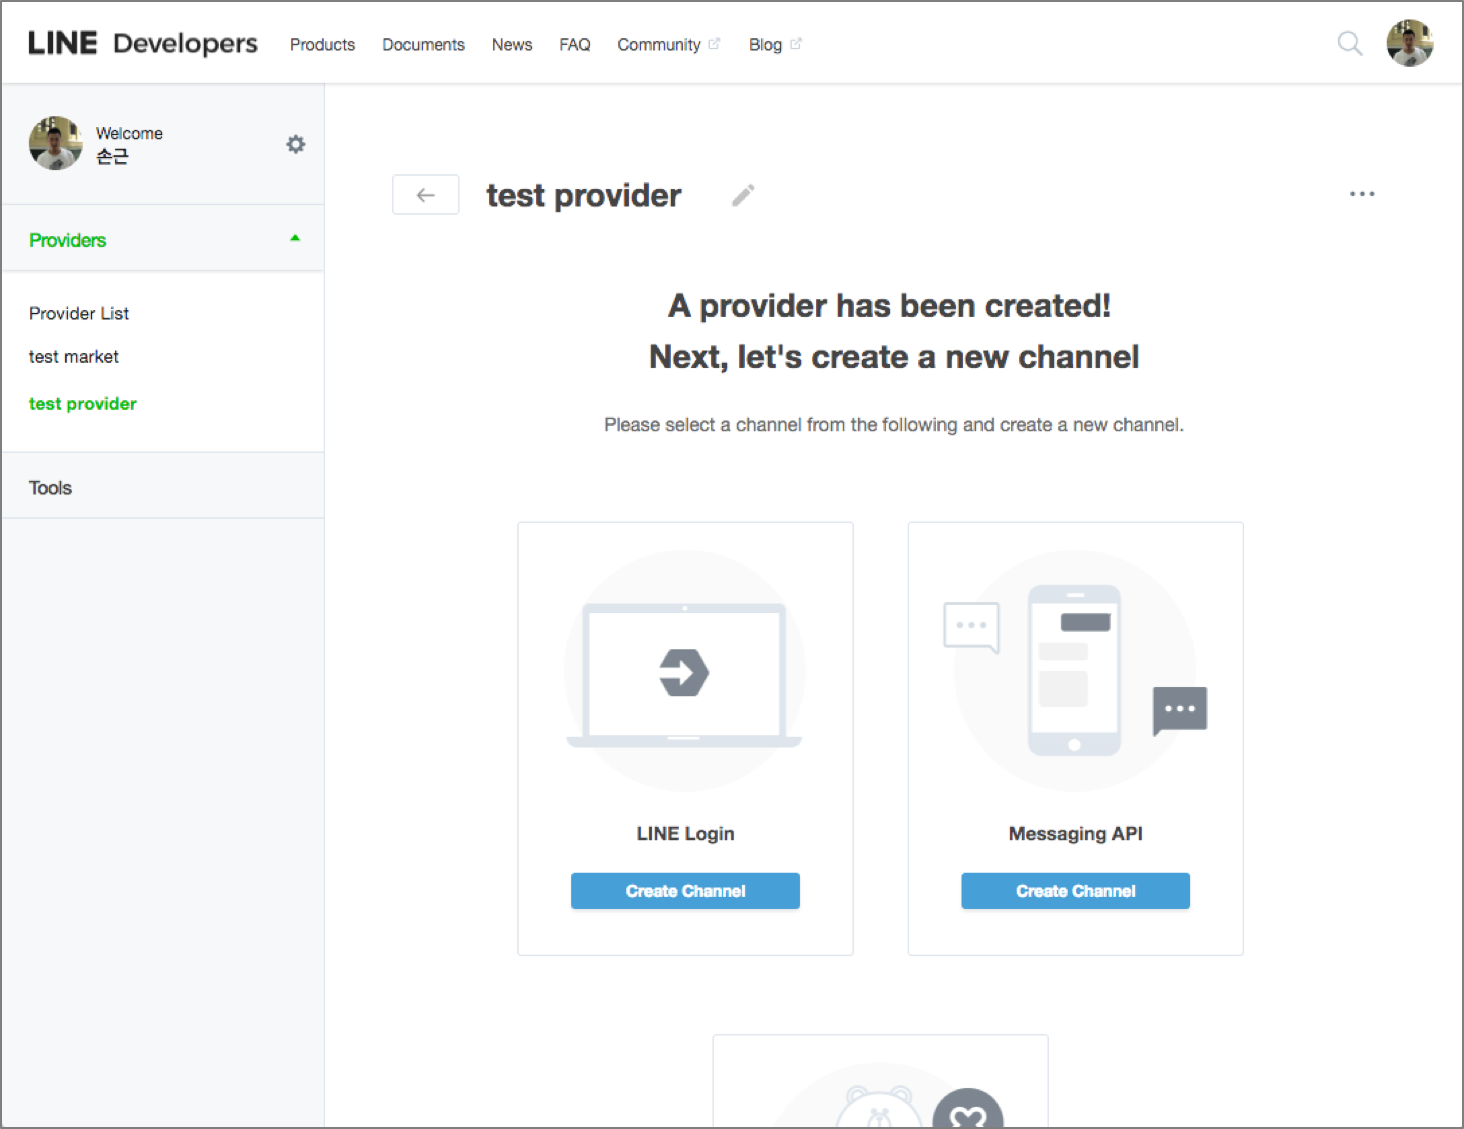The height and width of the screenshot is (1129, 1464).
Task: Click the LINE Login laptop illustration
Action: (x=685, y=672)
